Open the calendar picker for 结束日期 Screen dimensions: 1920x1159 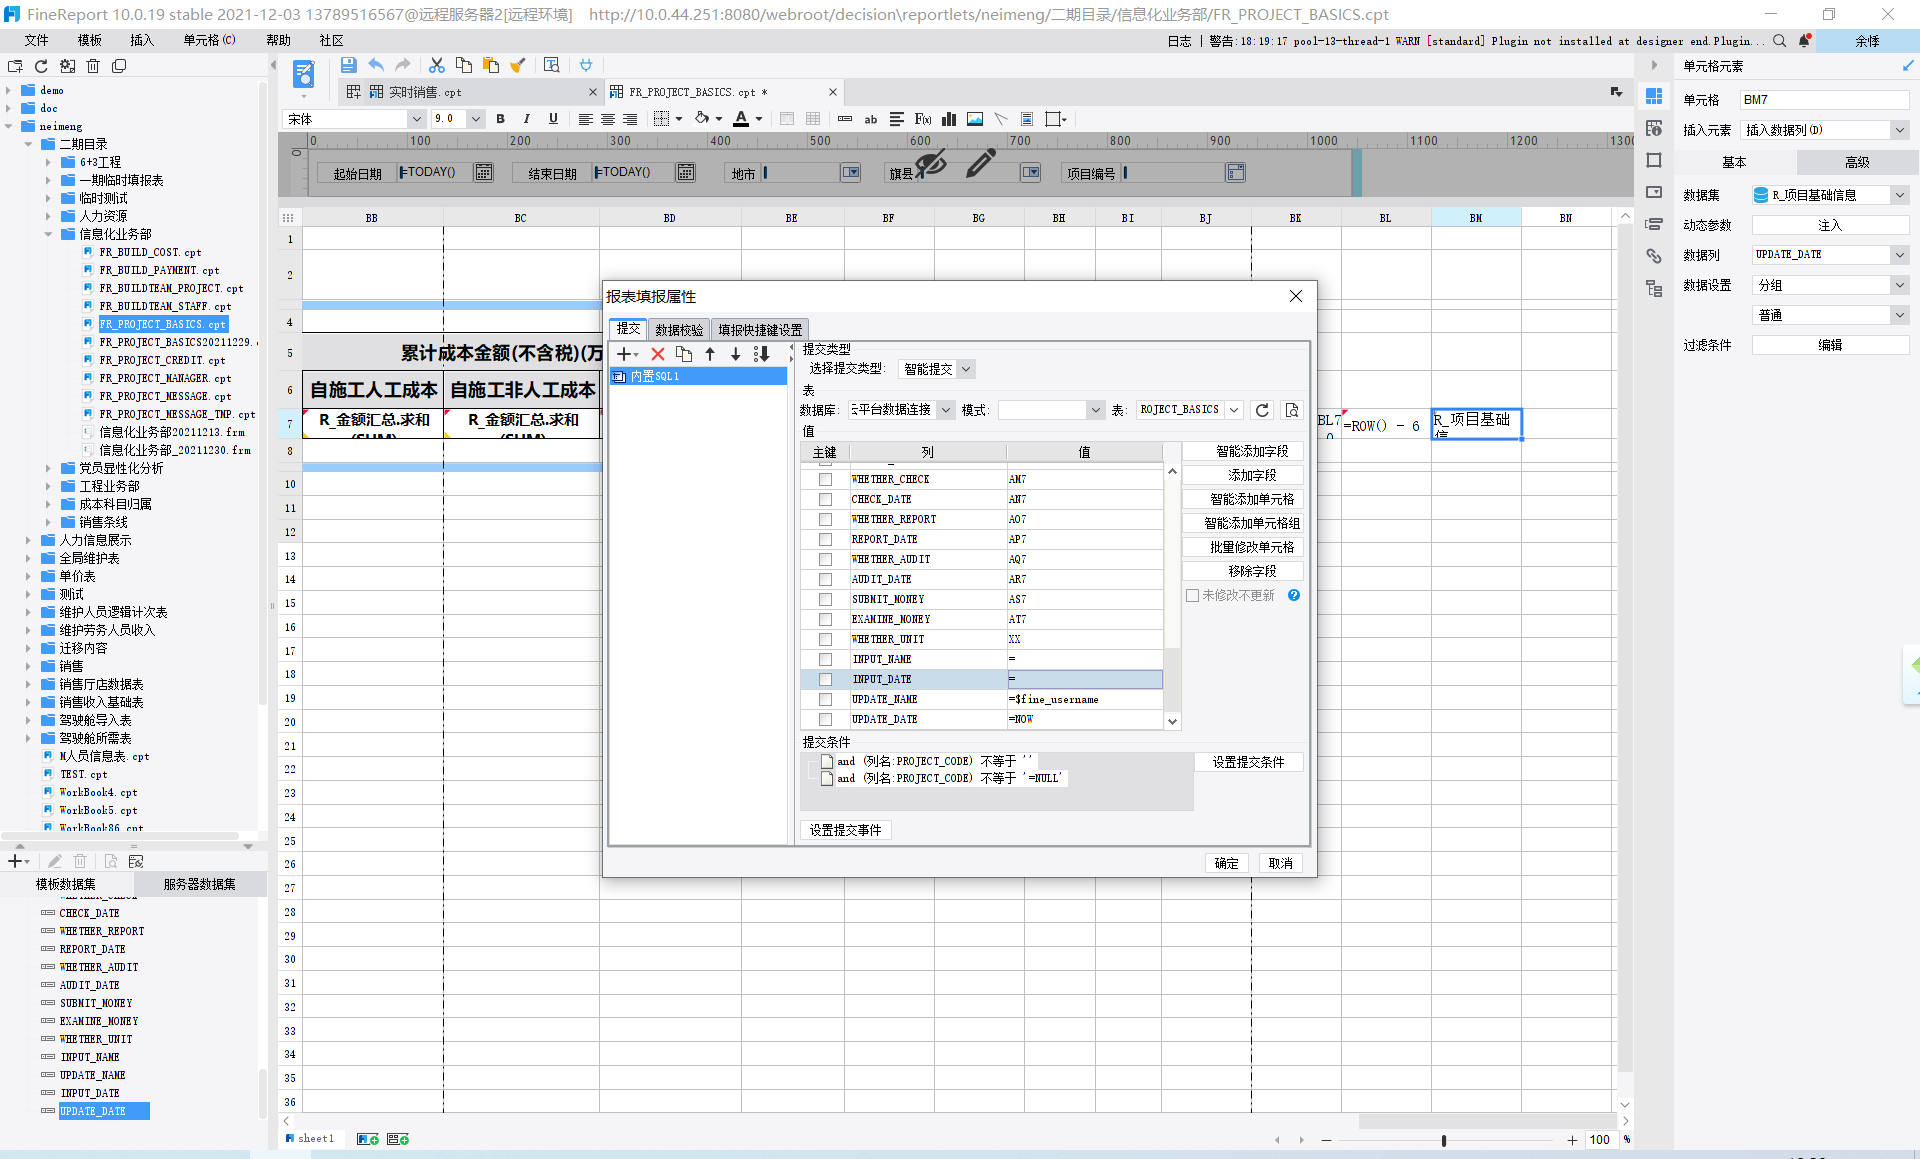(686, 172)
